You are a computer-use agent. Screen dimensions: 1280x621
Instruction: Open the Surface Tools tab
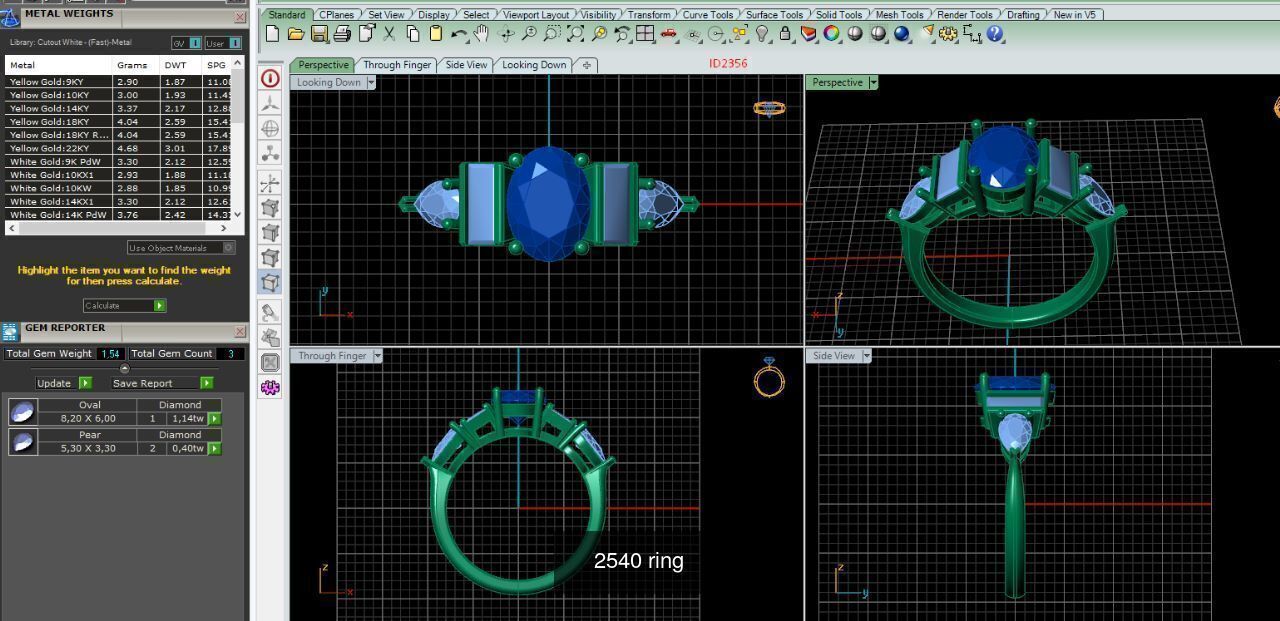coord(774,15)
